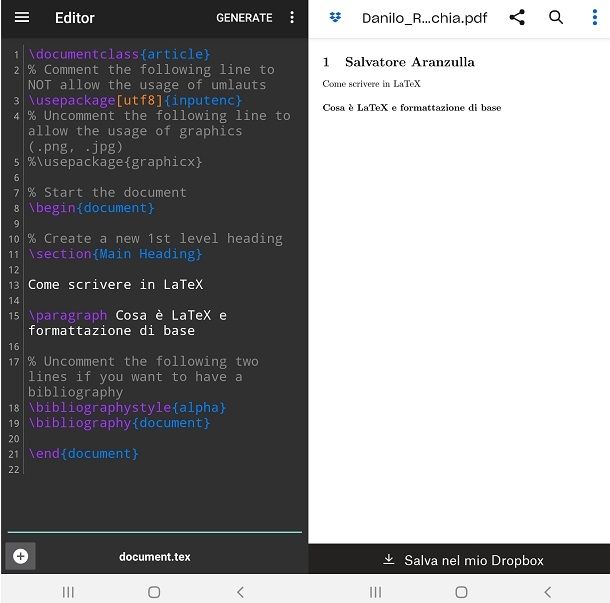The width and height of the screenshot is (610, 603).
Task: Click 'Cosa è LaTeX e formattazione di base' in PDF
Action: (412, 108)
